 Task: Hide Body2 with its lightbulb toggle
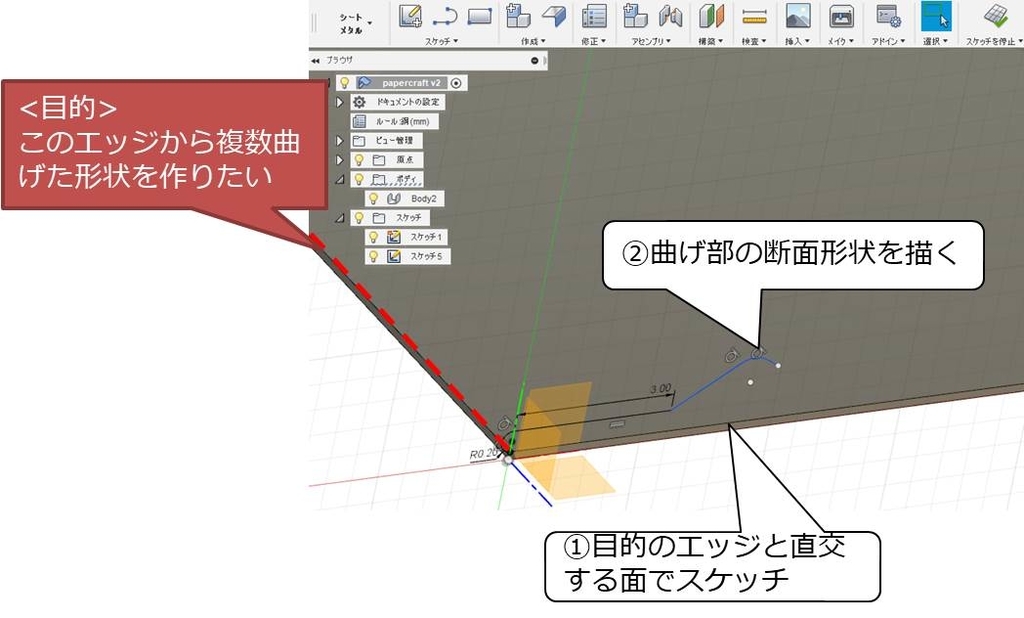coord(373,198)
